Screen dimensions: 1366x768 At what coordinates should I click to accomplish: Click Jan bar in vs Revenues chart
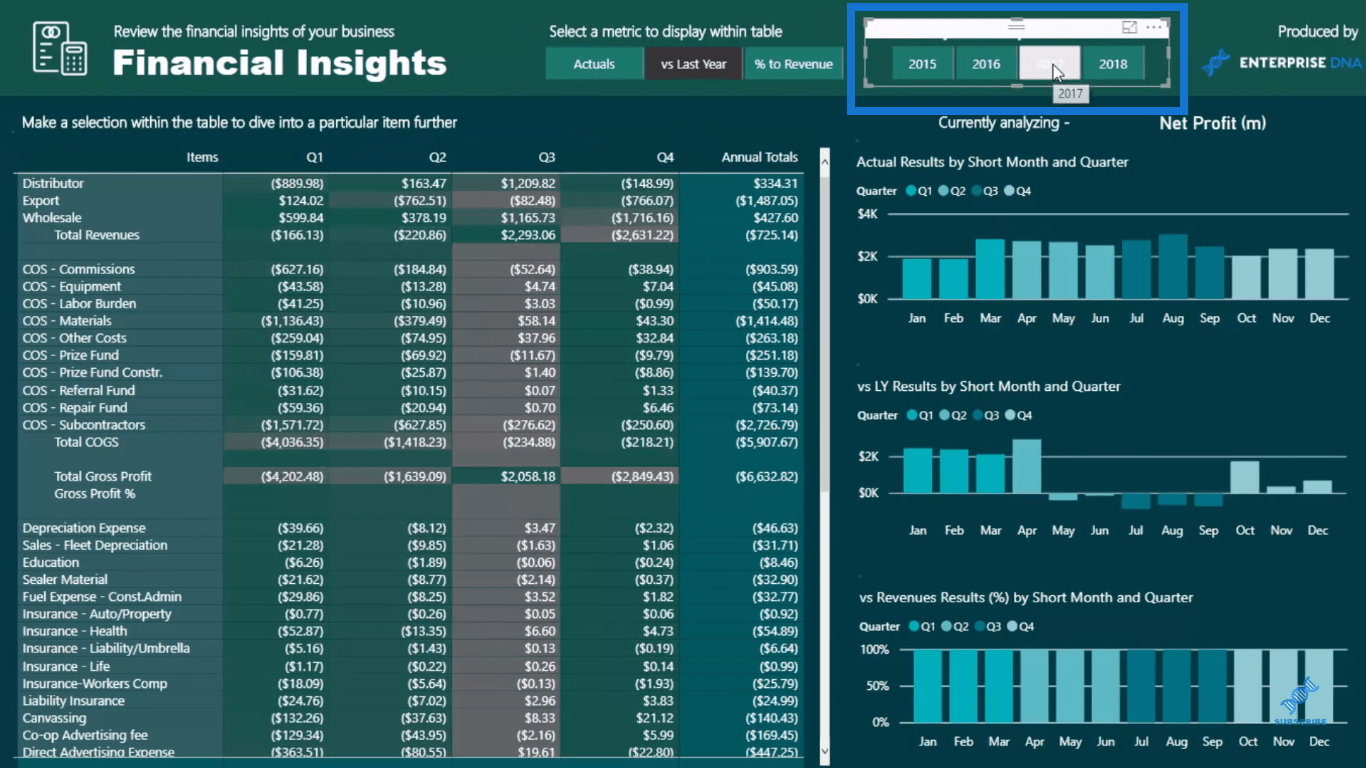[927, 685]
